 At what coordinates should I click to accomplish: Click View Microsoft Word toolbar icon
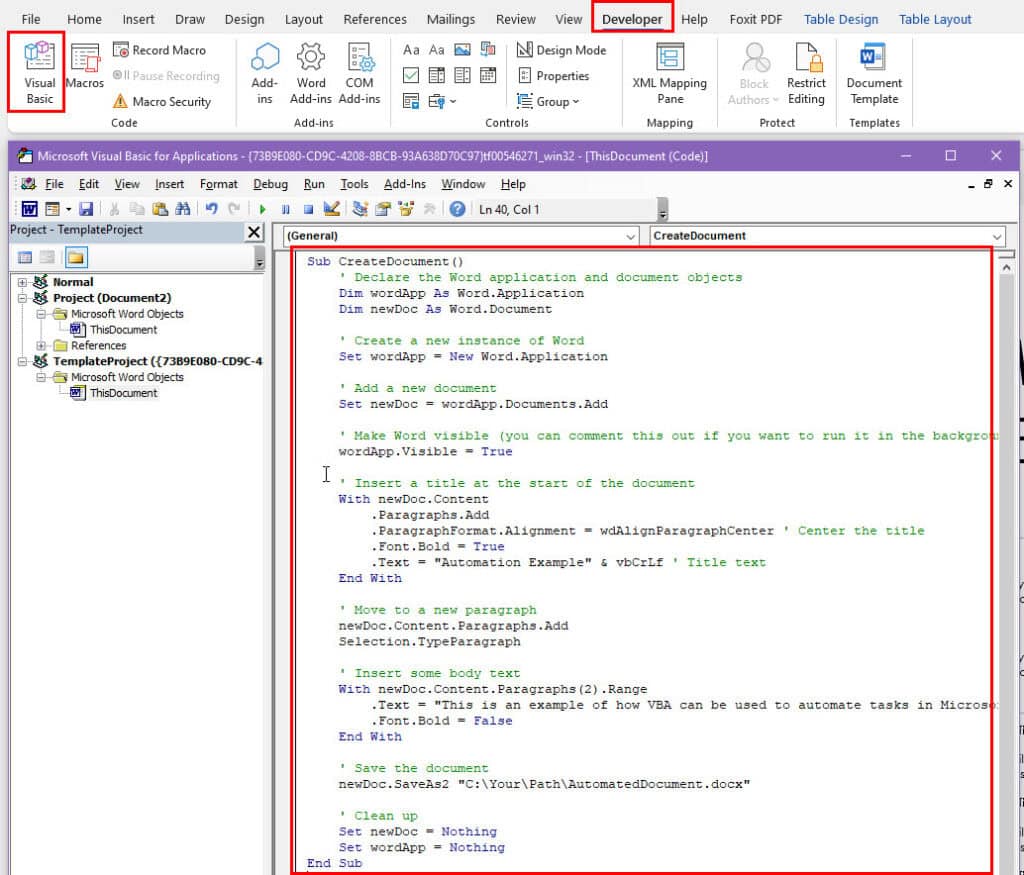coord(29,209)
